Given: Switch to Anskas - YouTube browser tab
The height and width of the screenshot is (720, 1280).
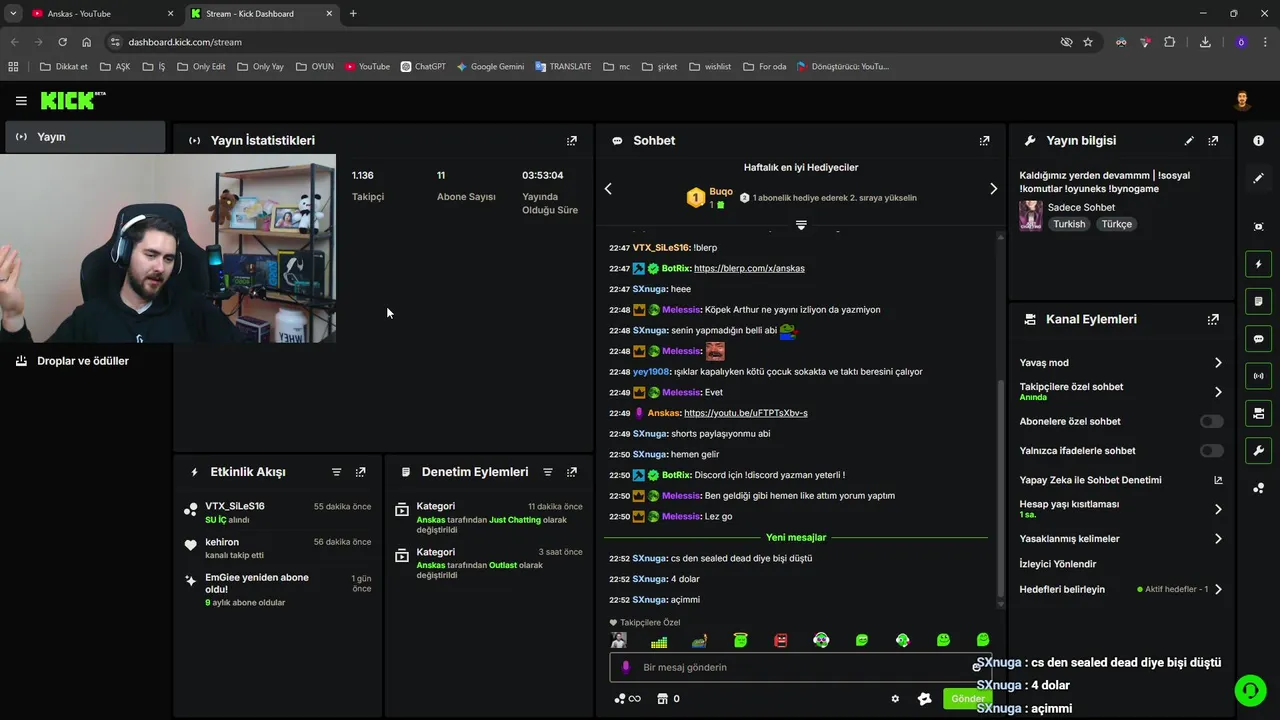Looking at the screenshot, I should tap(100, 14).
